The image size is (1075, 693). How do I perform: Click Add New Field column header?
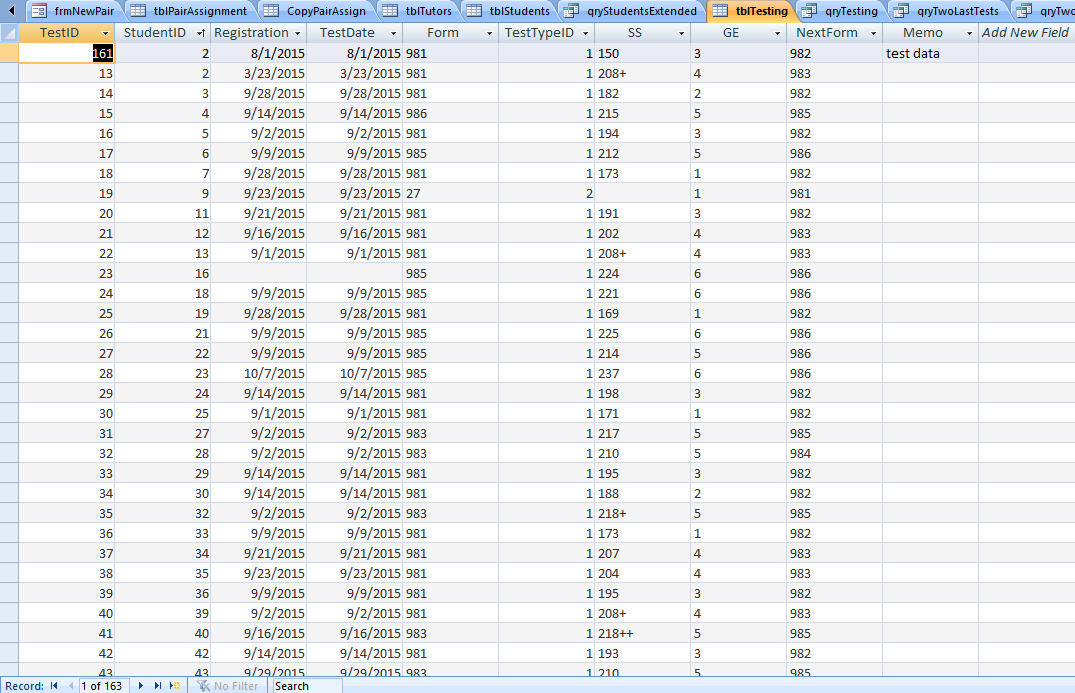click(x=1026, y=32)
